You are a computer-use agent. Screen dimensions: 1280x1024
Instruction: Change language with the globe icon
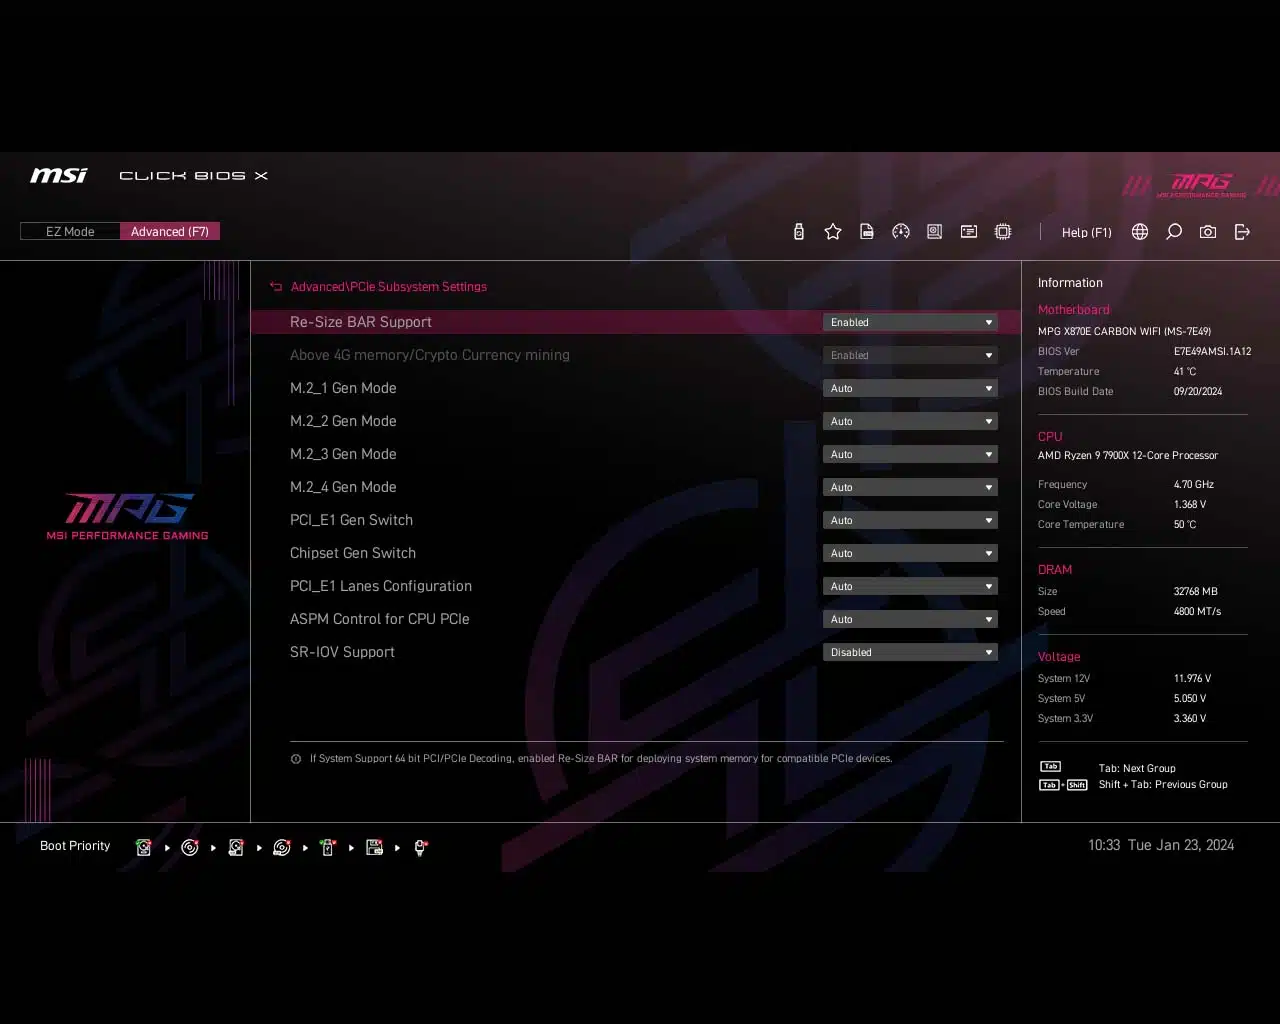(1140, 232)
